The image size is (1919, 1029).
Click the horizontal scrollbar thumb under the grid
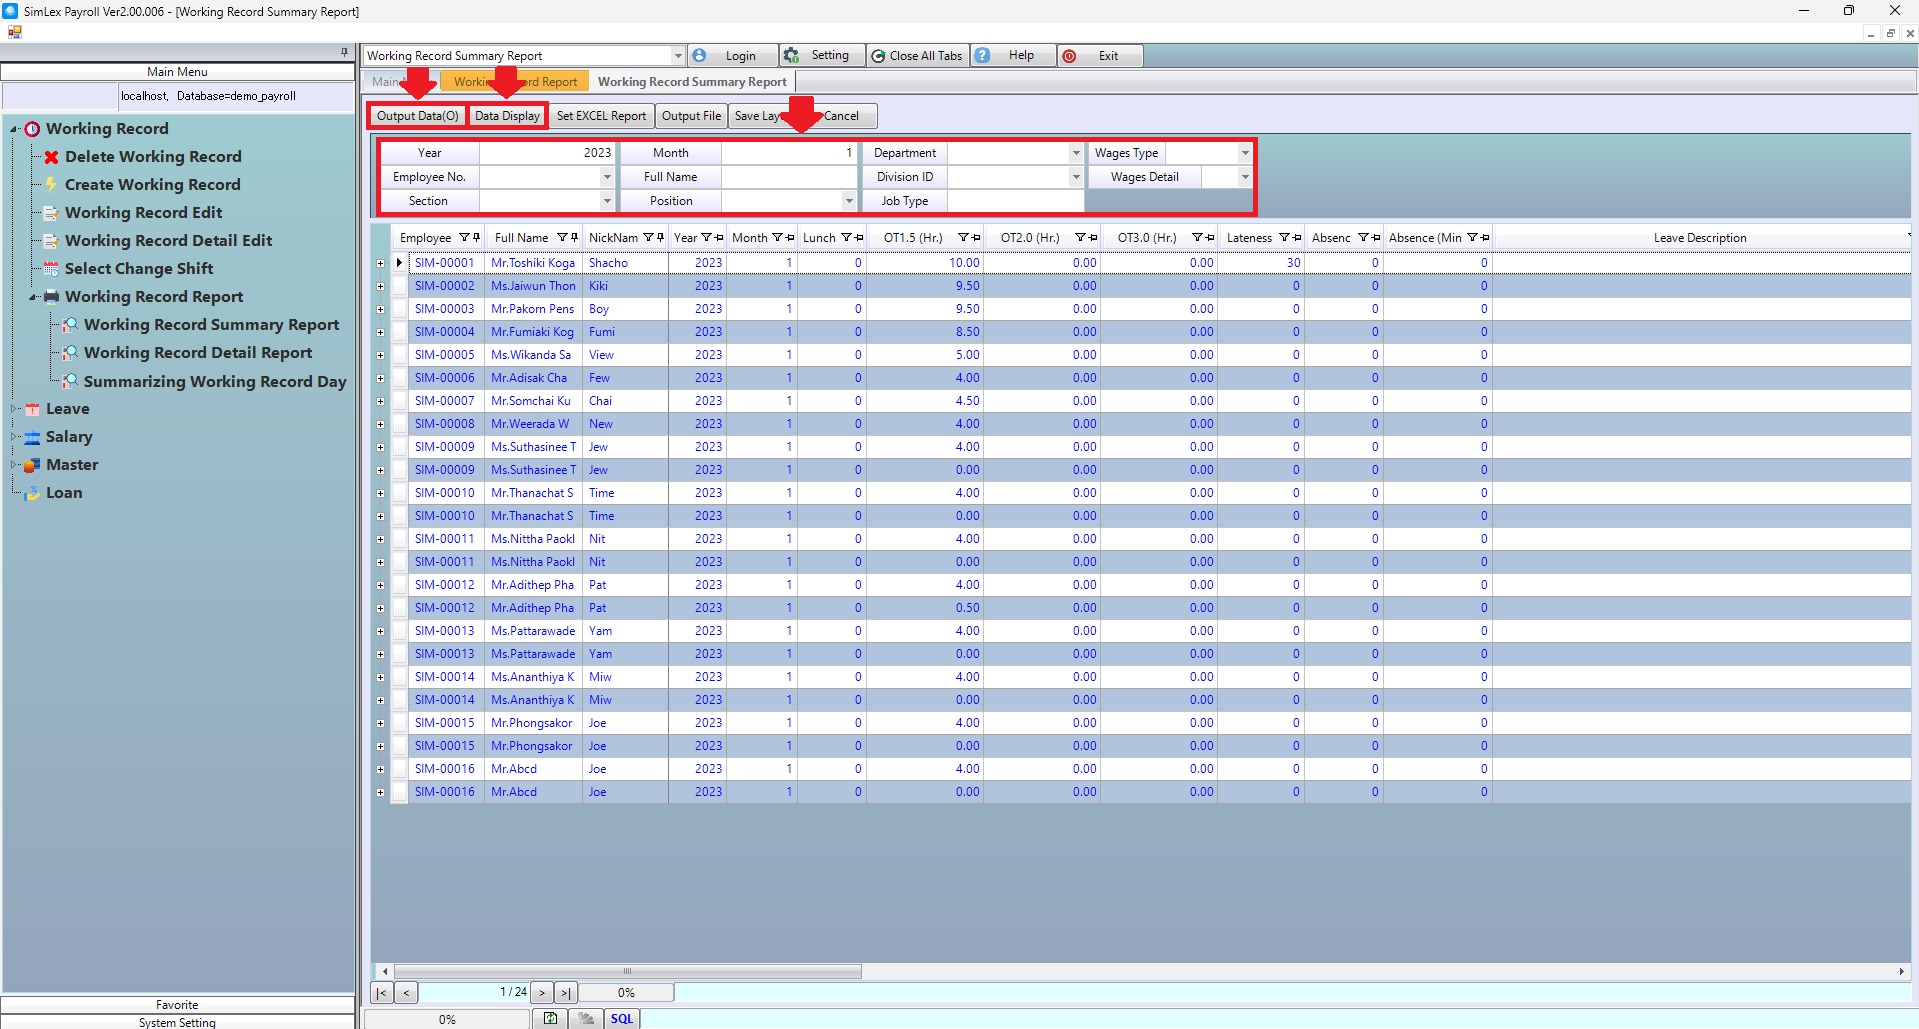click(x=627, y=971)
